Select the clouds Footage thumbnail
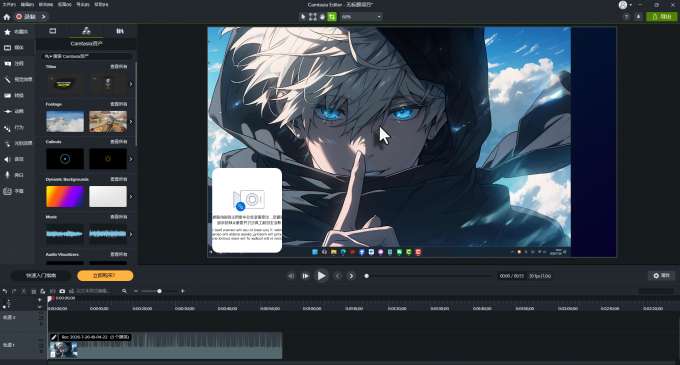This screenshot has height=365, width=680. coord(65,121)
